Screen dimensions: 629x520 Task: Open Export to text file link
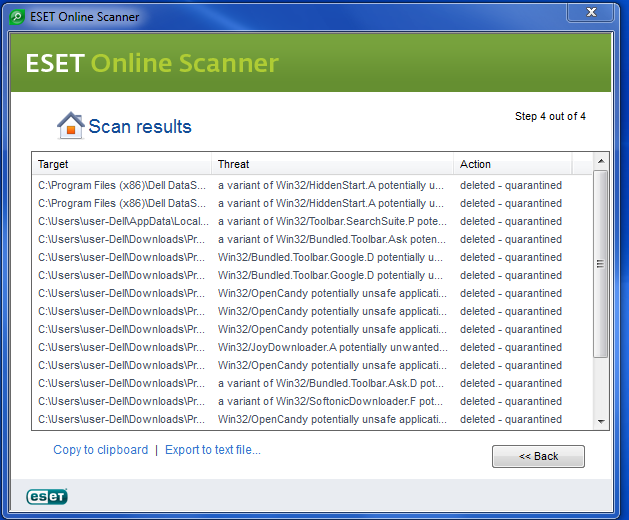213,450
